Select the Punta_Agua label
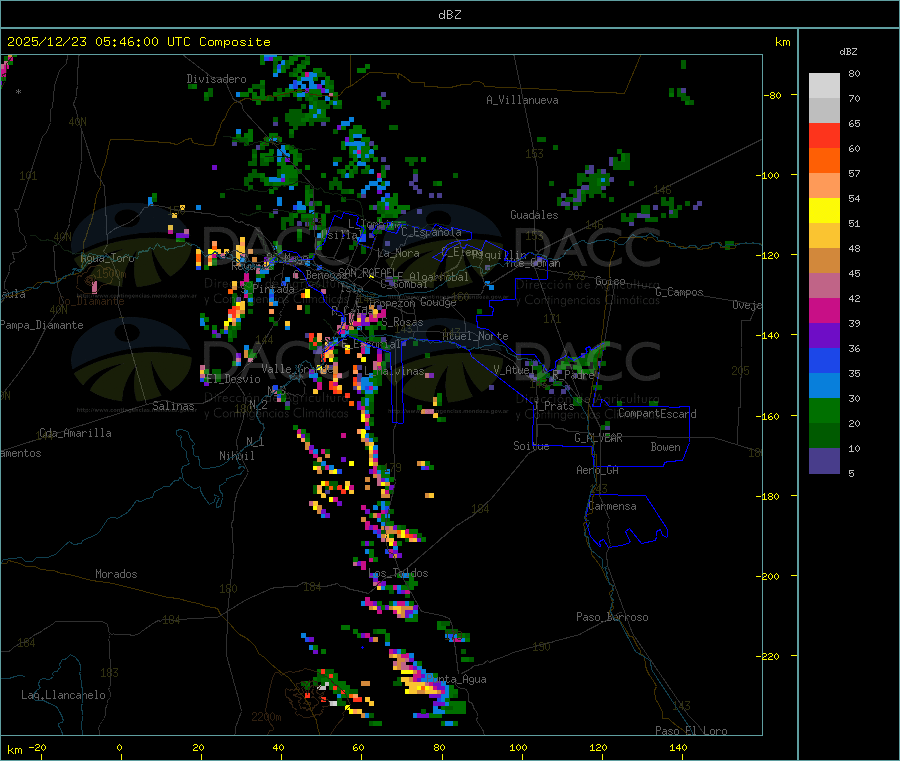Image resolution: width=900 pixels, height=761 pixels. (x=457, y=679)
